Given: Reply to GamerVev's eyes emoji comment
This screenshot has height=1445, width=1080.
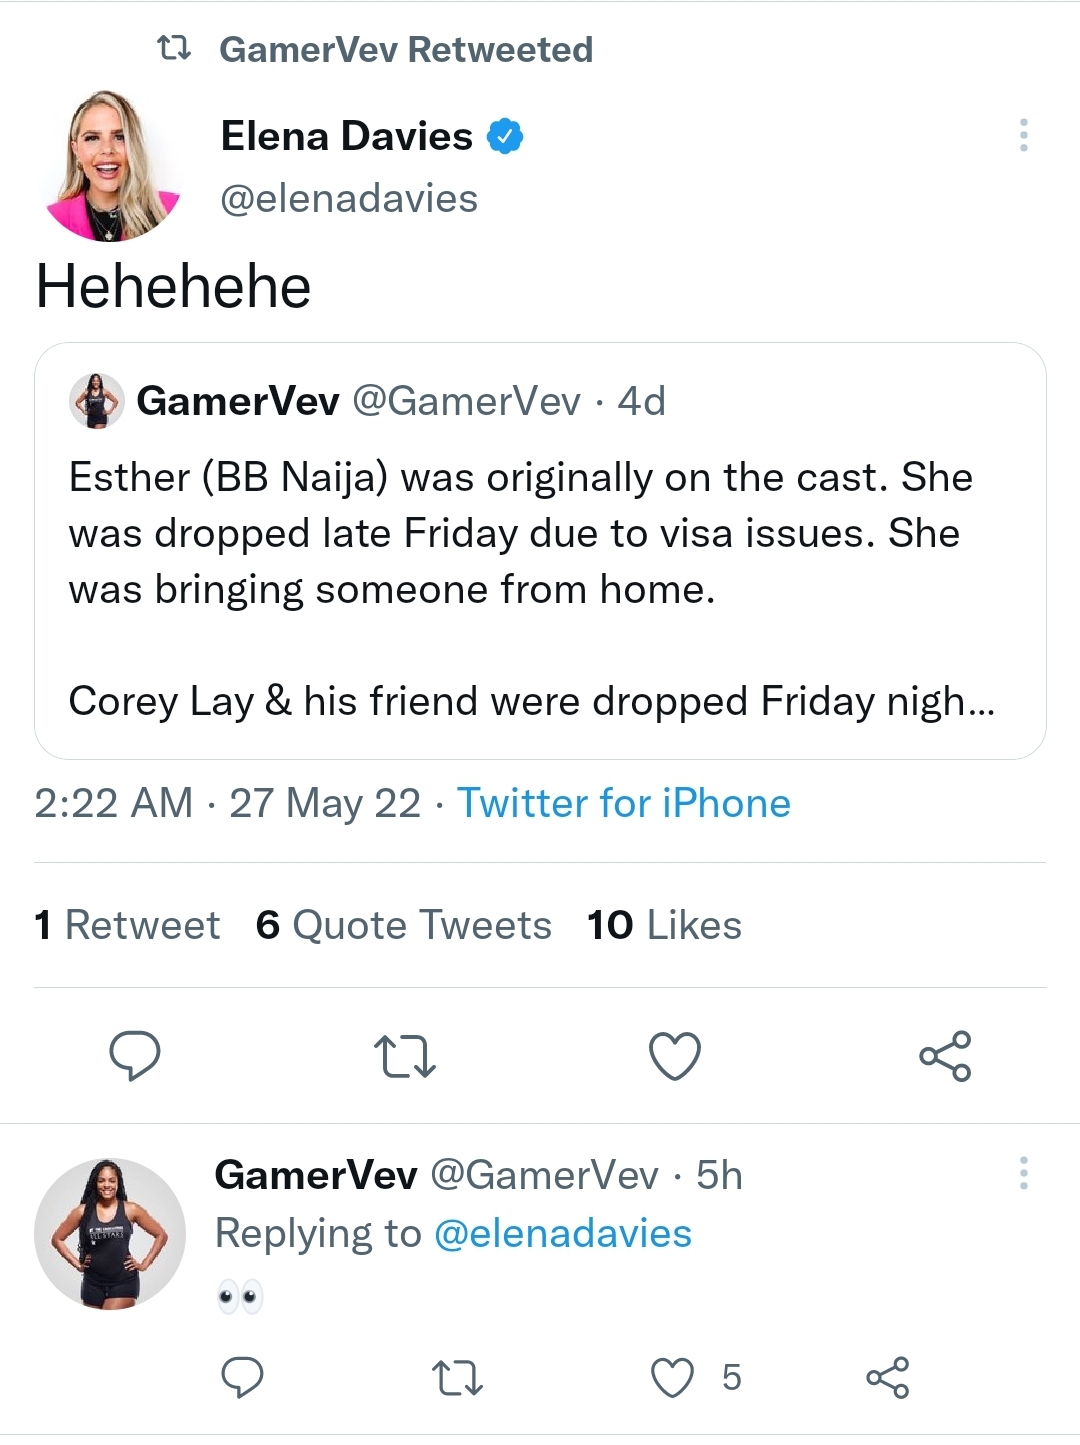Looking at the screenshot, I should [241, 1377].
